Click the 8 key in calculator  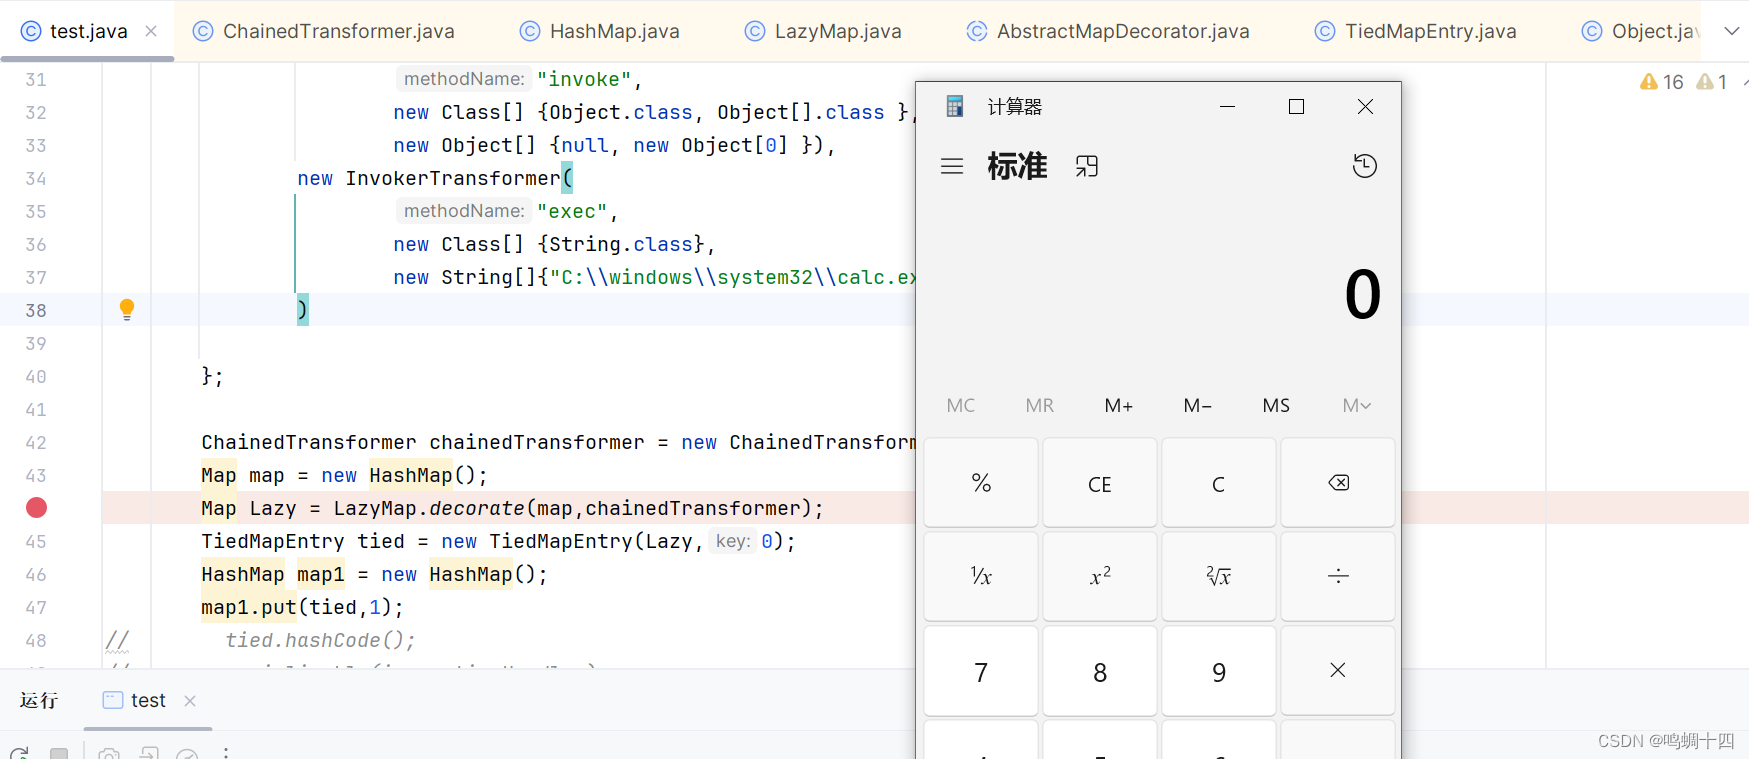1100,670
